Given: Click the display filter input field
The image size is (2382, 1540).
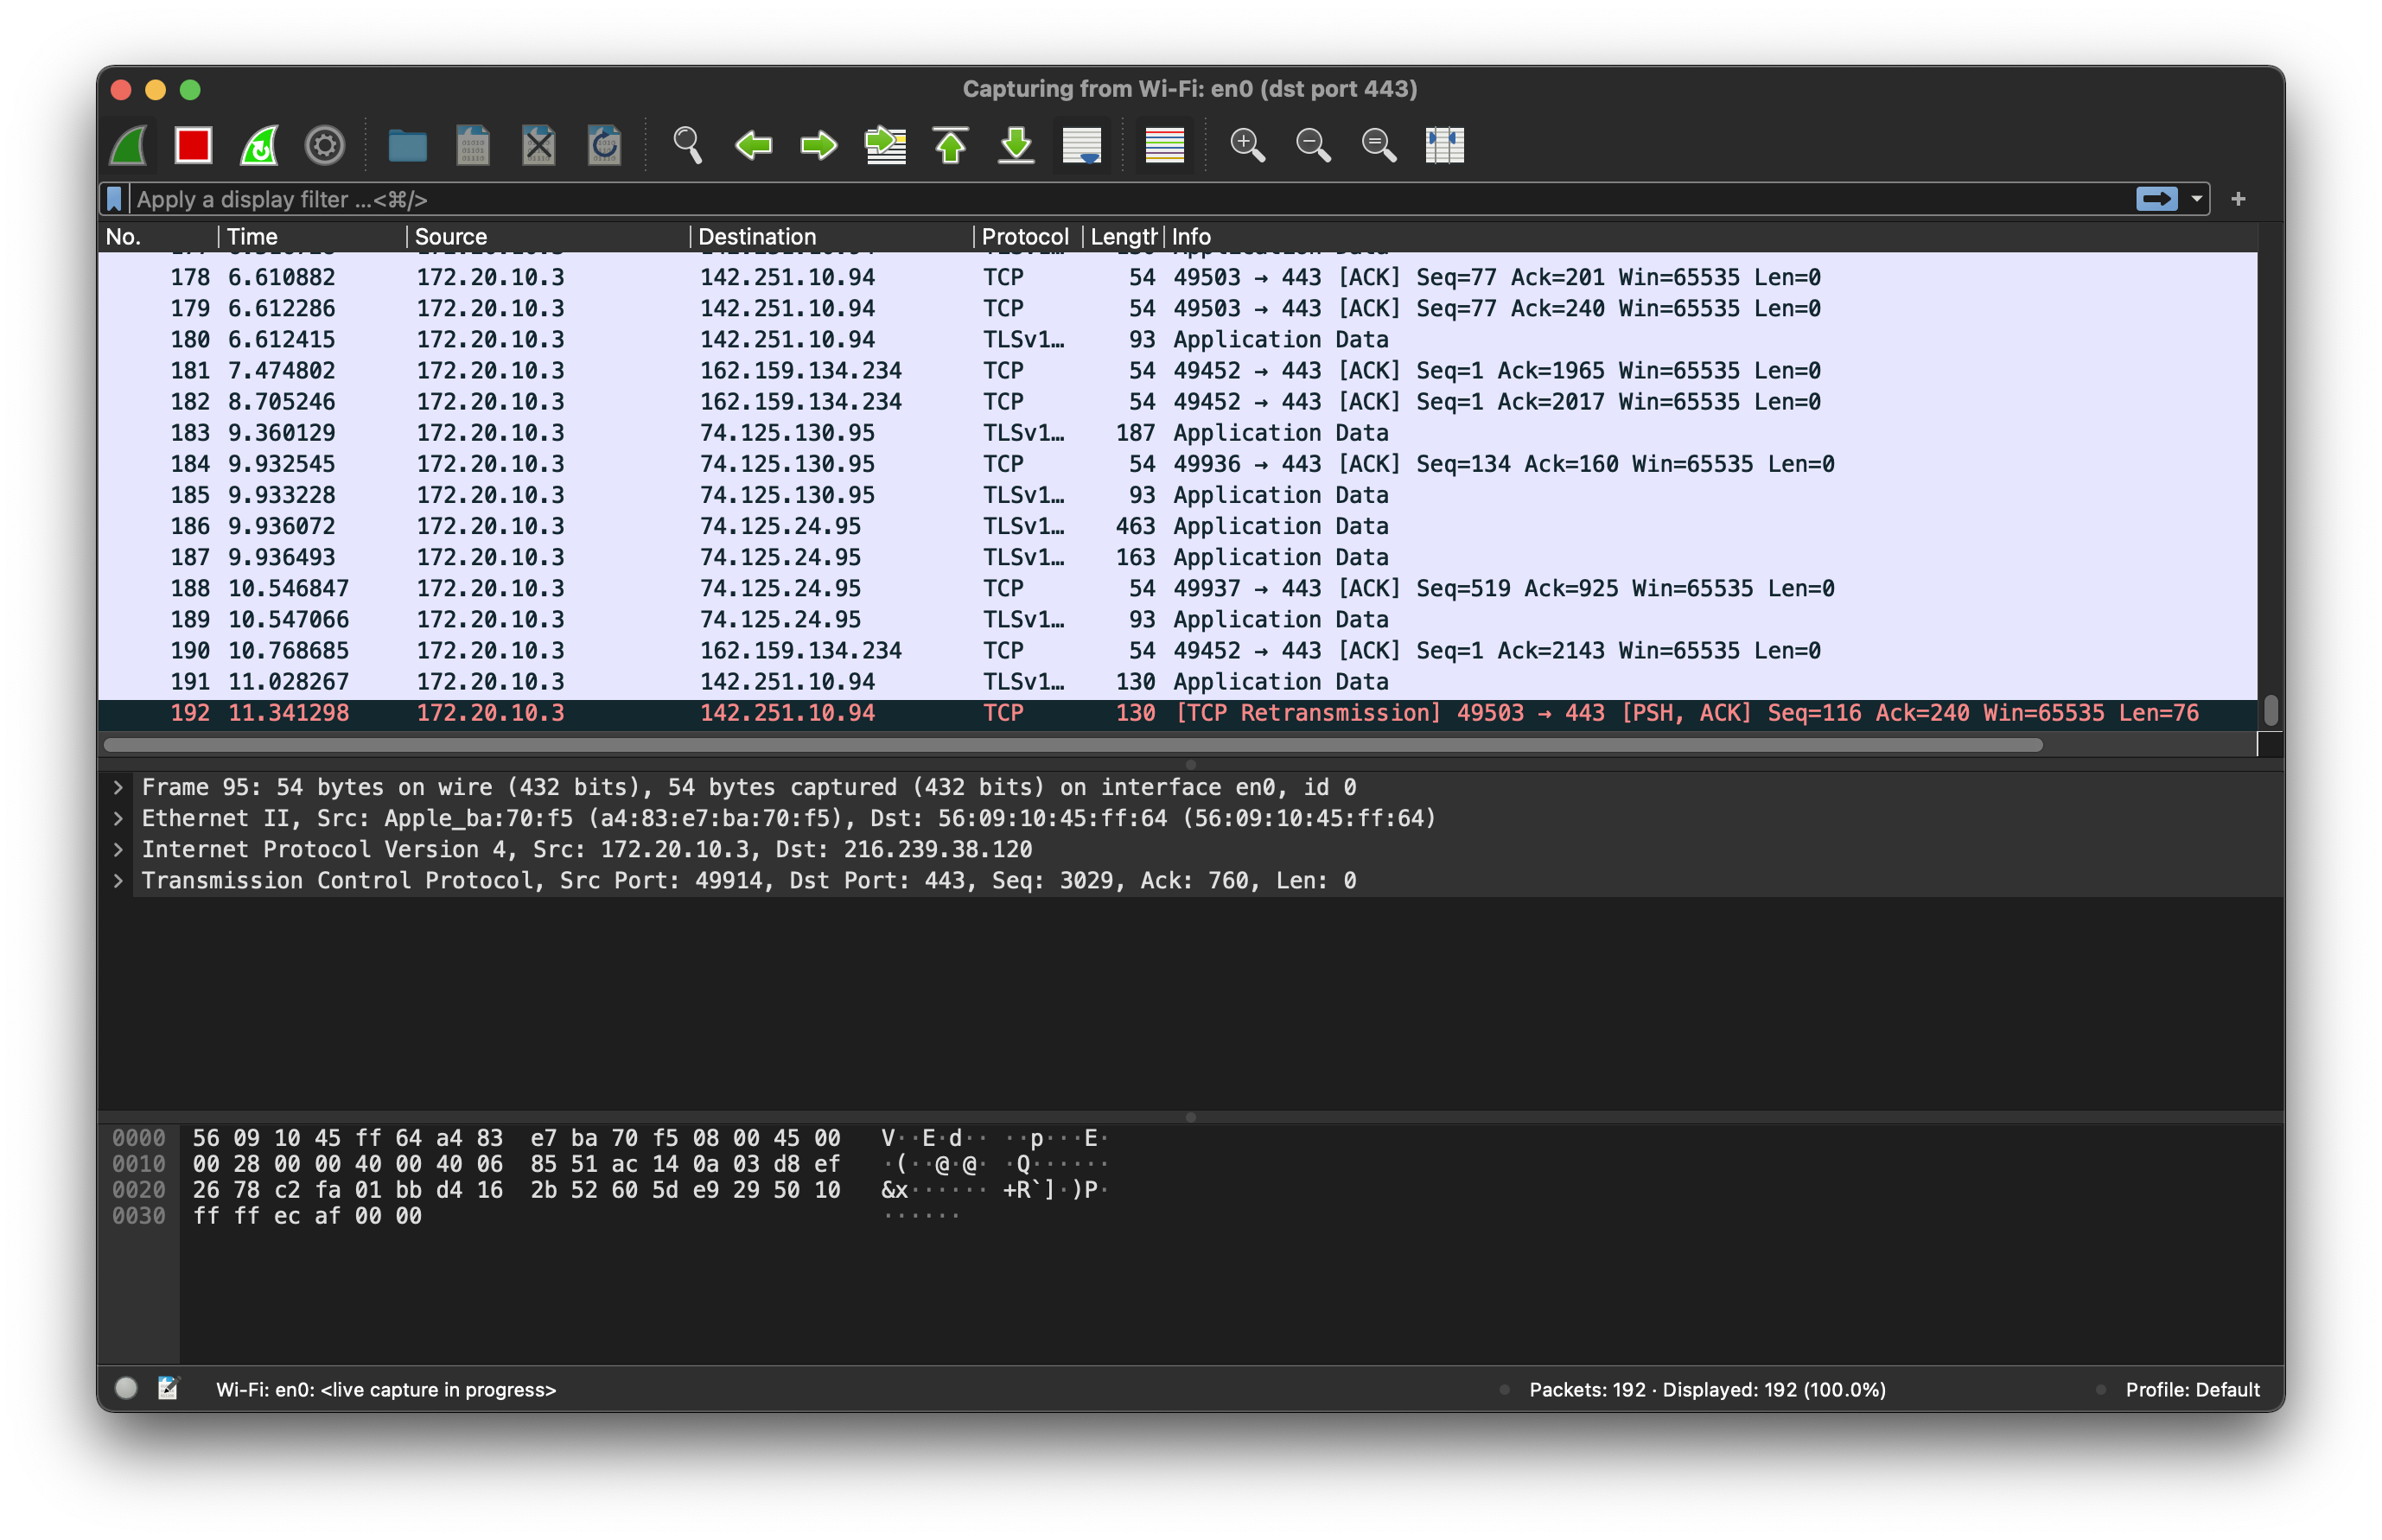Looking at the screenshot, I should [1100, 199].
